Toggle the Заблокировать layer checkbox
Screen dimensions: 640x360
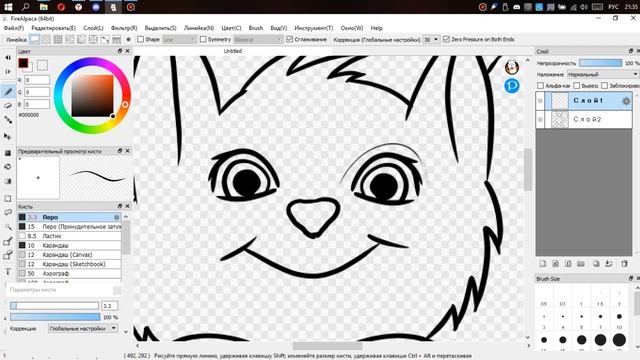[x=604, y=86]
